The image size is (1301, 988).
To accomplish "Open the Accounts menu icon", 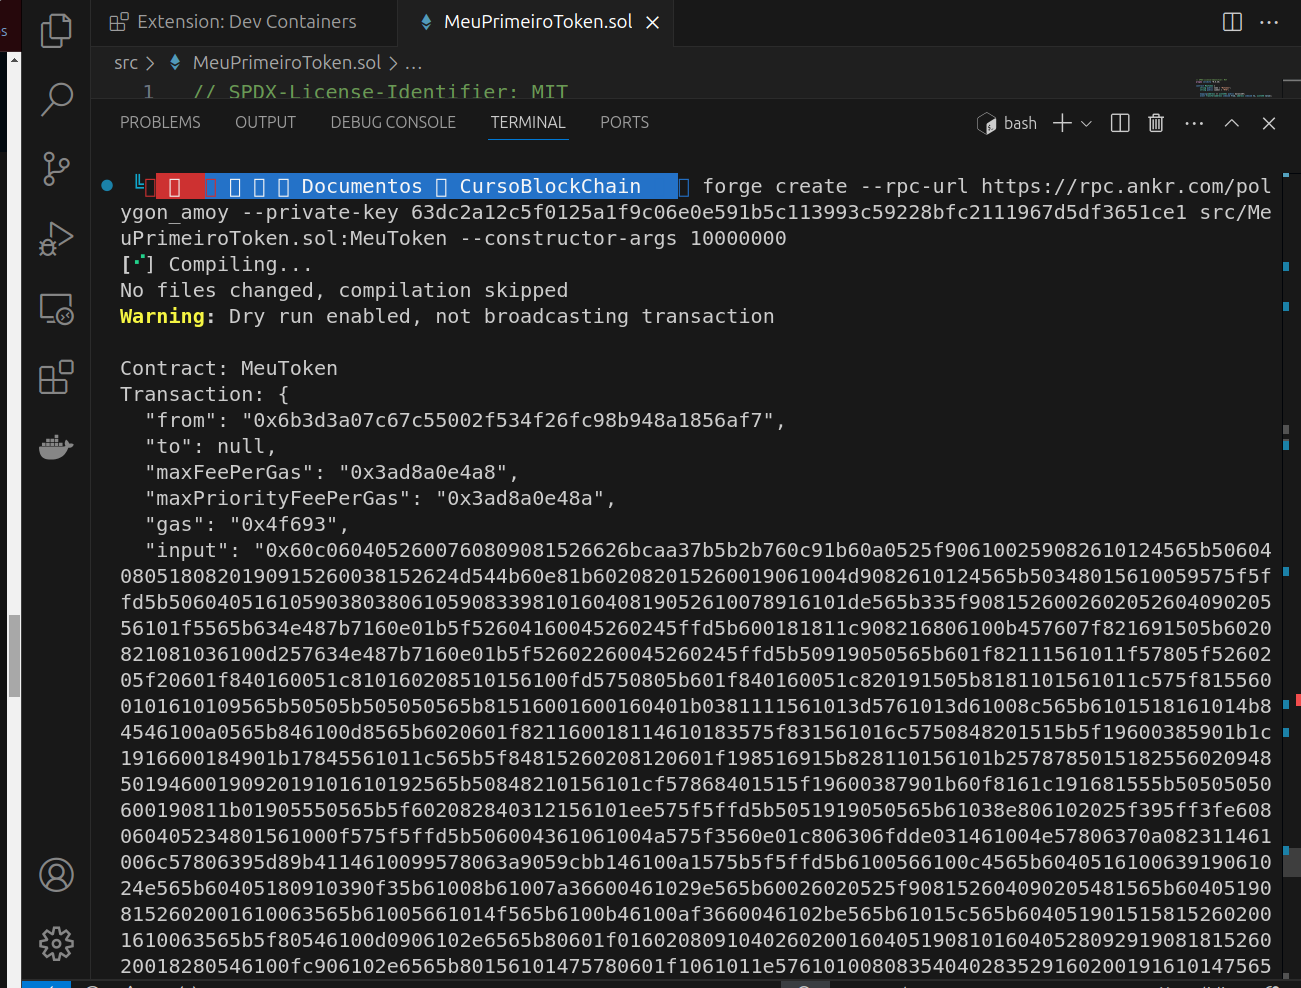I will coord(56,875).
